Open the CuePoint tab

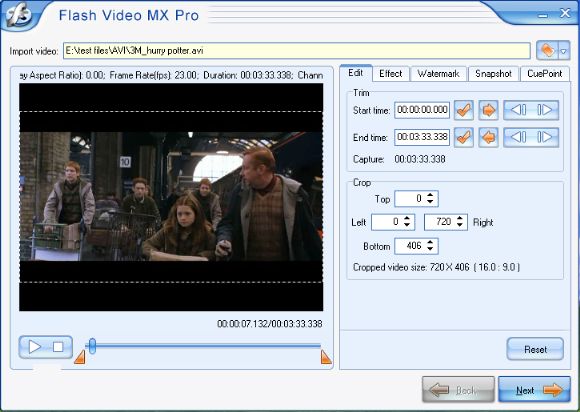tap(544, 74)
